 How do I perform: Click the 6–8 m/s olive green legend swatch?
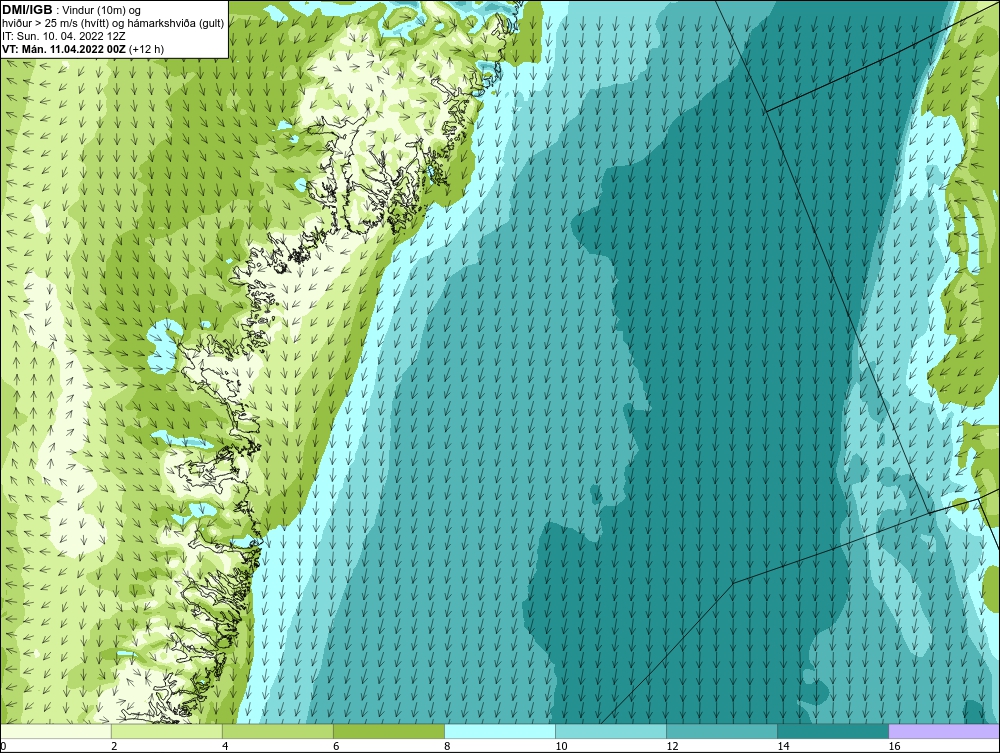click(388, 731)
